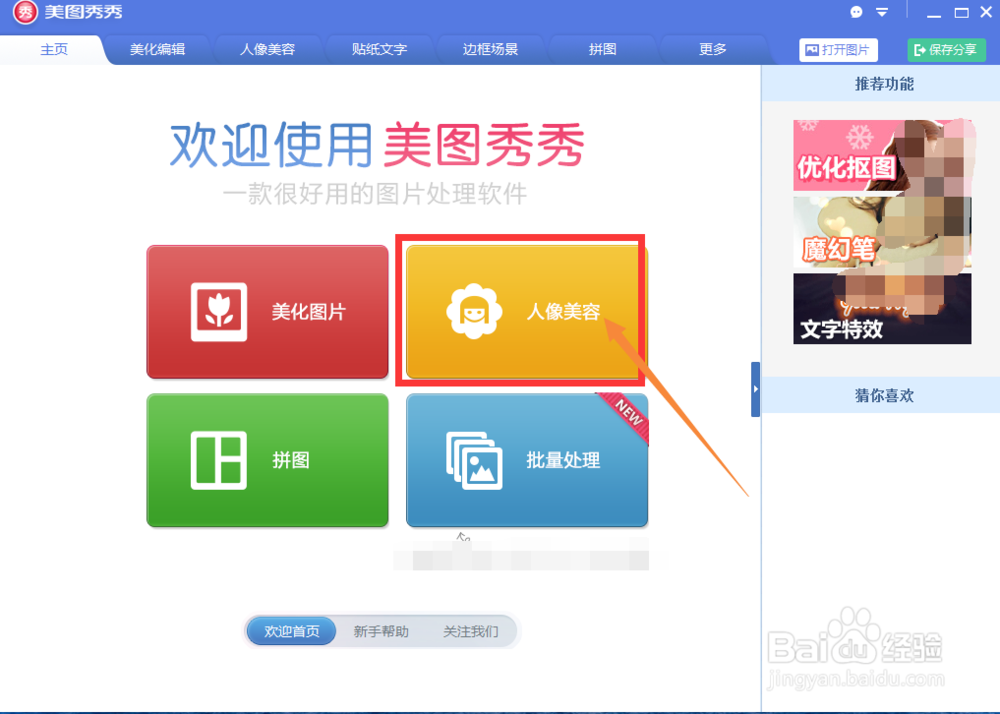Screen dimensions: 1000x714
Task: Click the 猜你喜欢 panel header
Action: 884,395
